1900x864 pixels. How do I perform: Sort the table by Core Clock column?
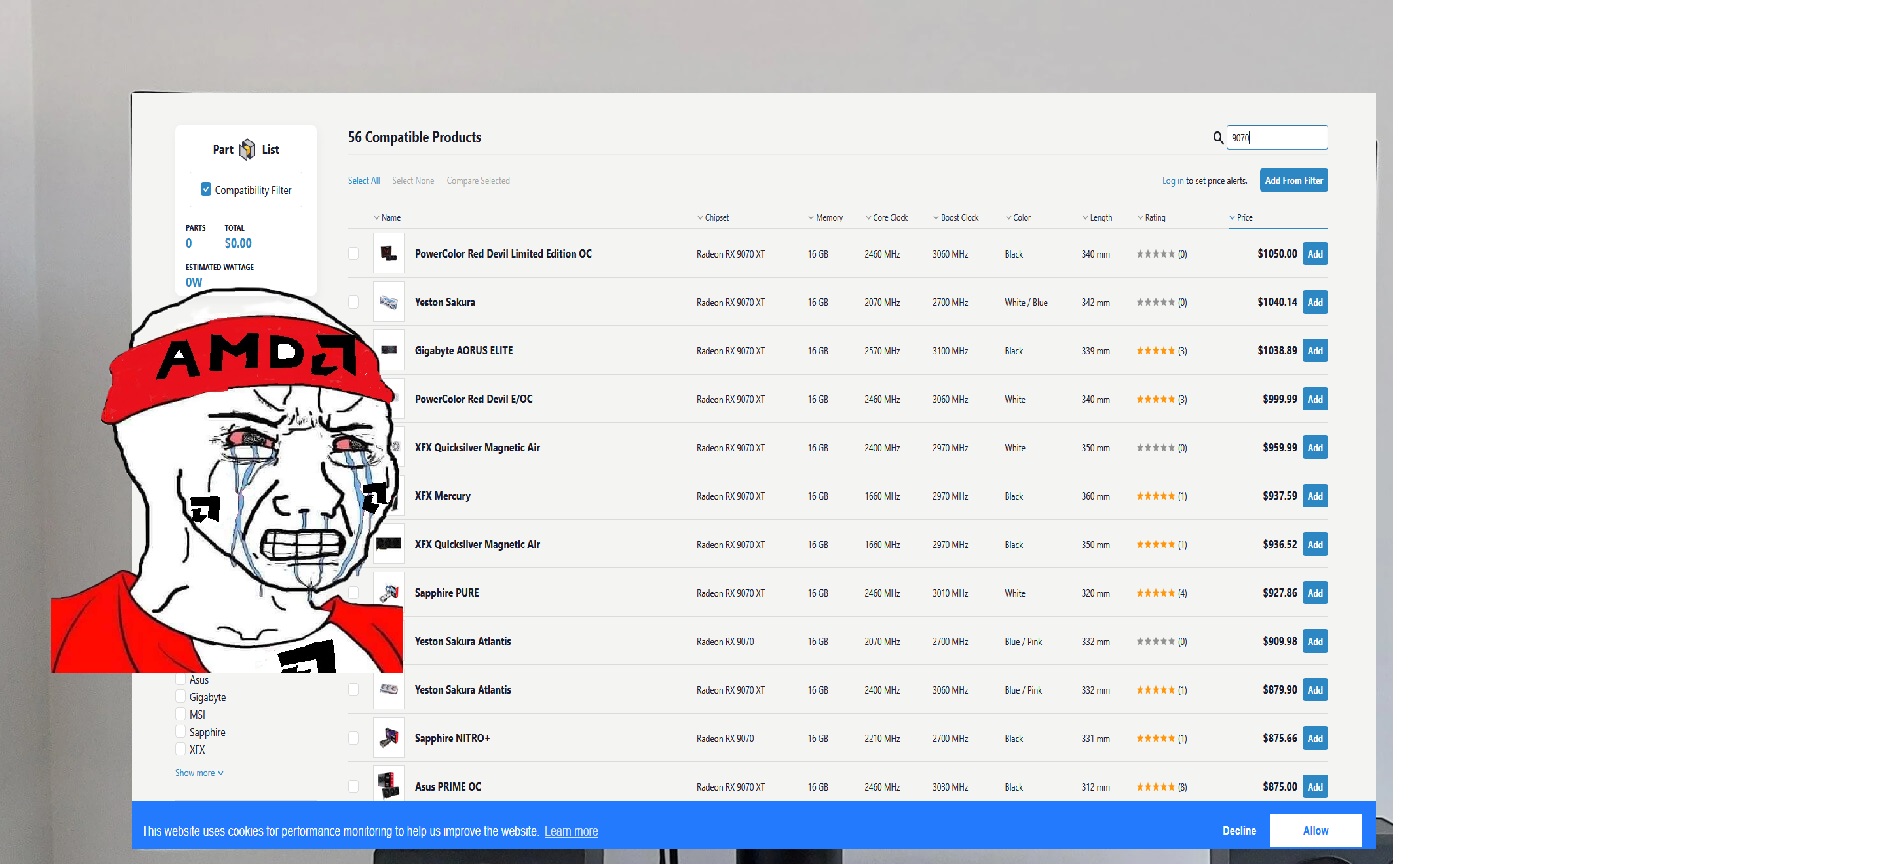[887, 218]
